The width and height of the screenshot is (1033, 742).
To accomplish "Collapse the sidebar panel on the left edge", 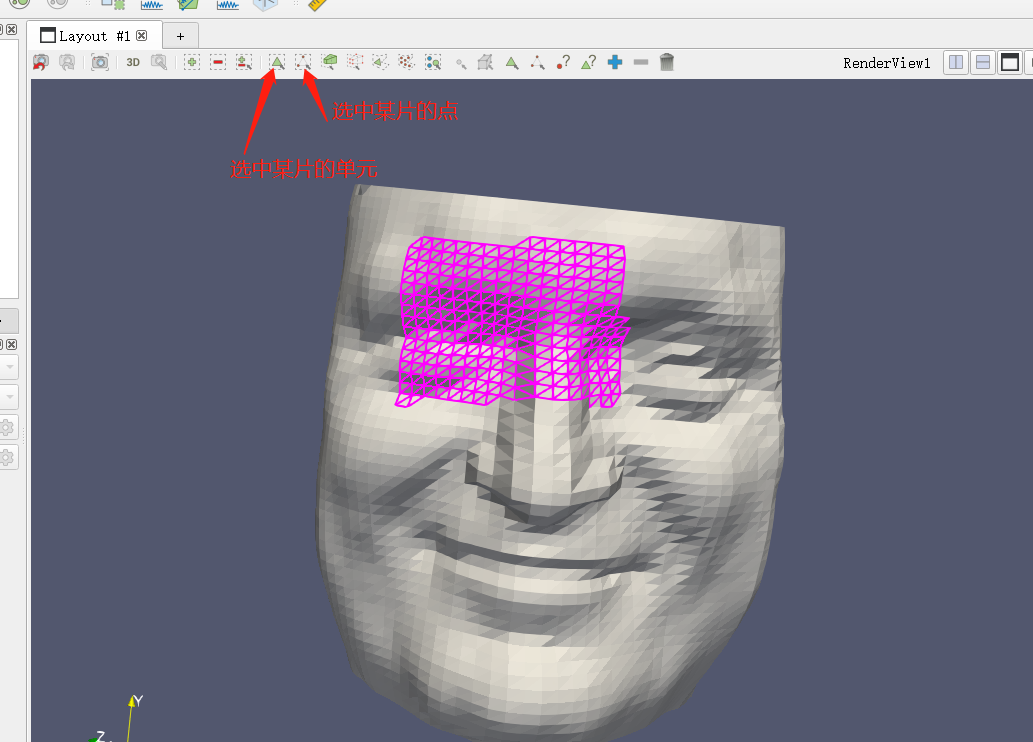I will [x=9, y=27].
